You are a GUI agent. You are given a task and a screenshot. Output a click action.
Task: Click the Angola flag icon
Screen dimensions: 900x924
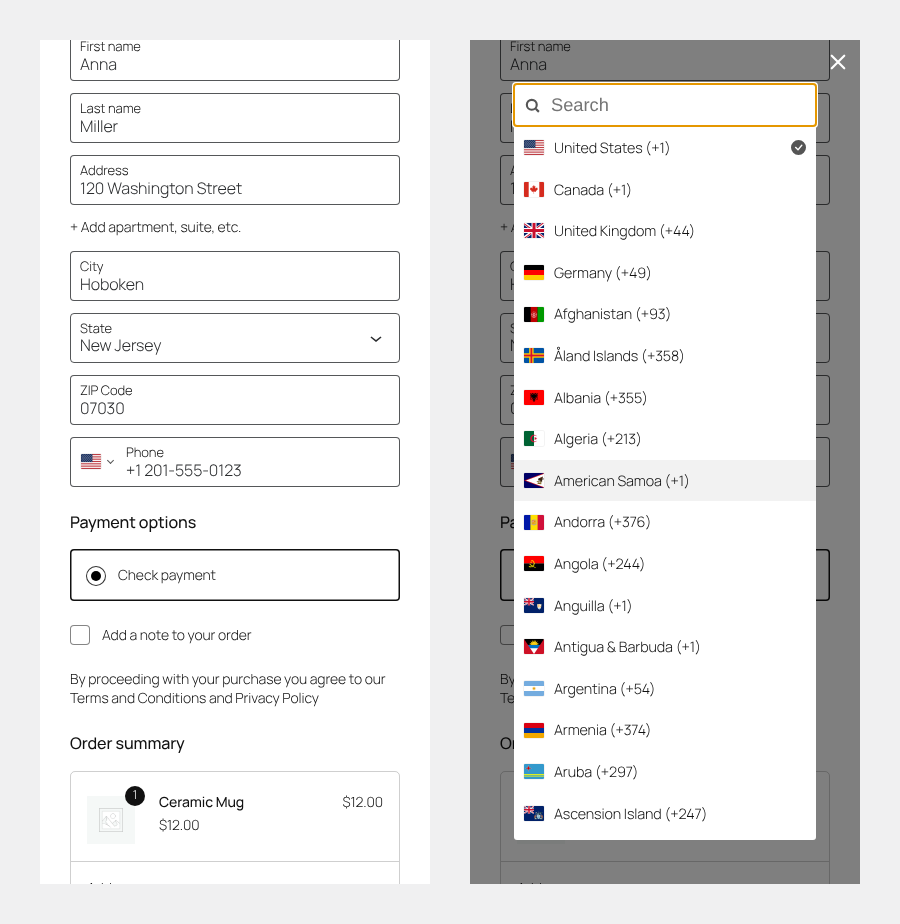point(534,564)
